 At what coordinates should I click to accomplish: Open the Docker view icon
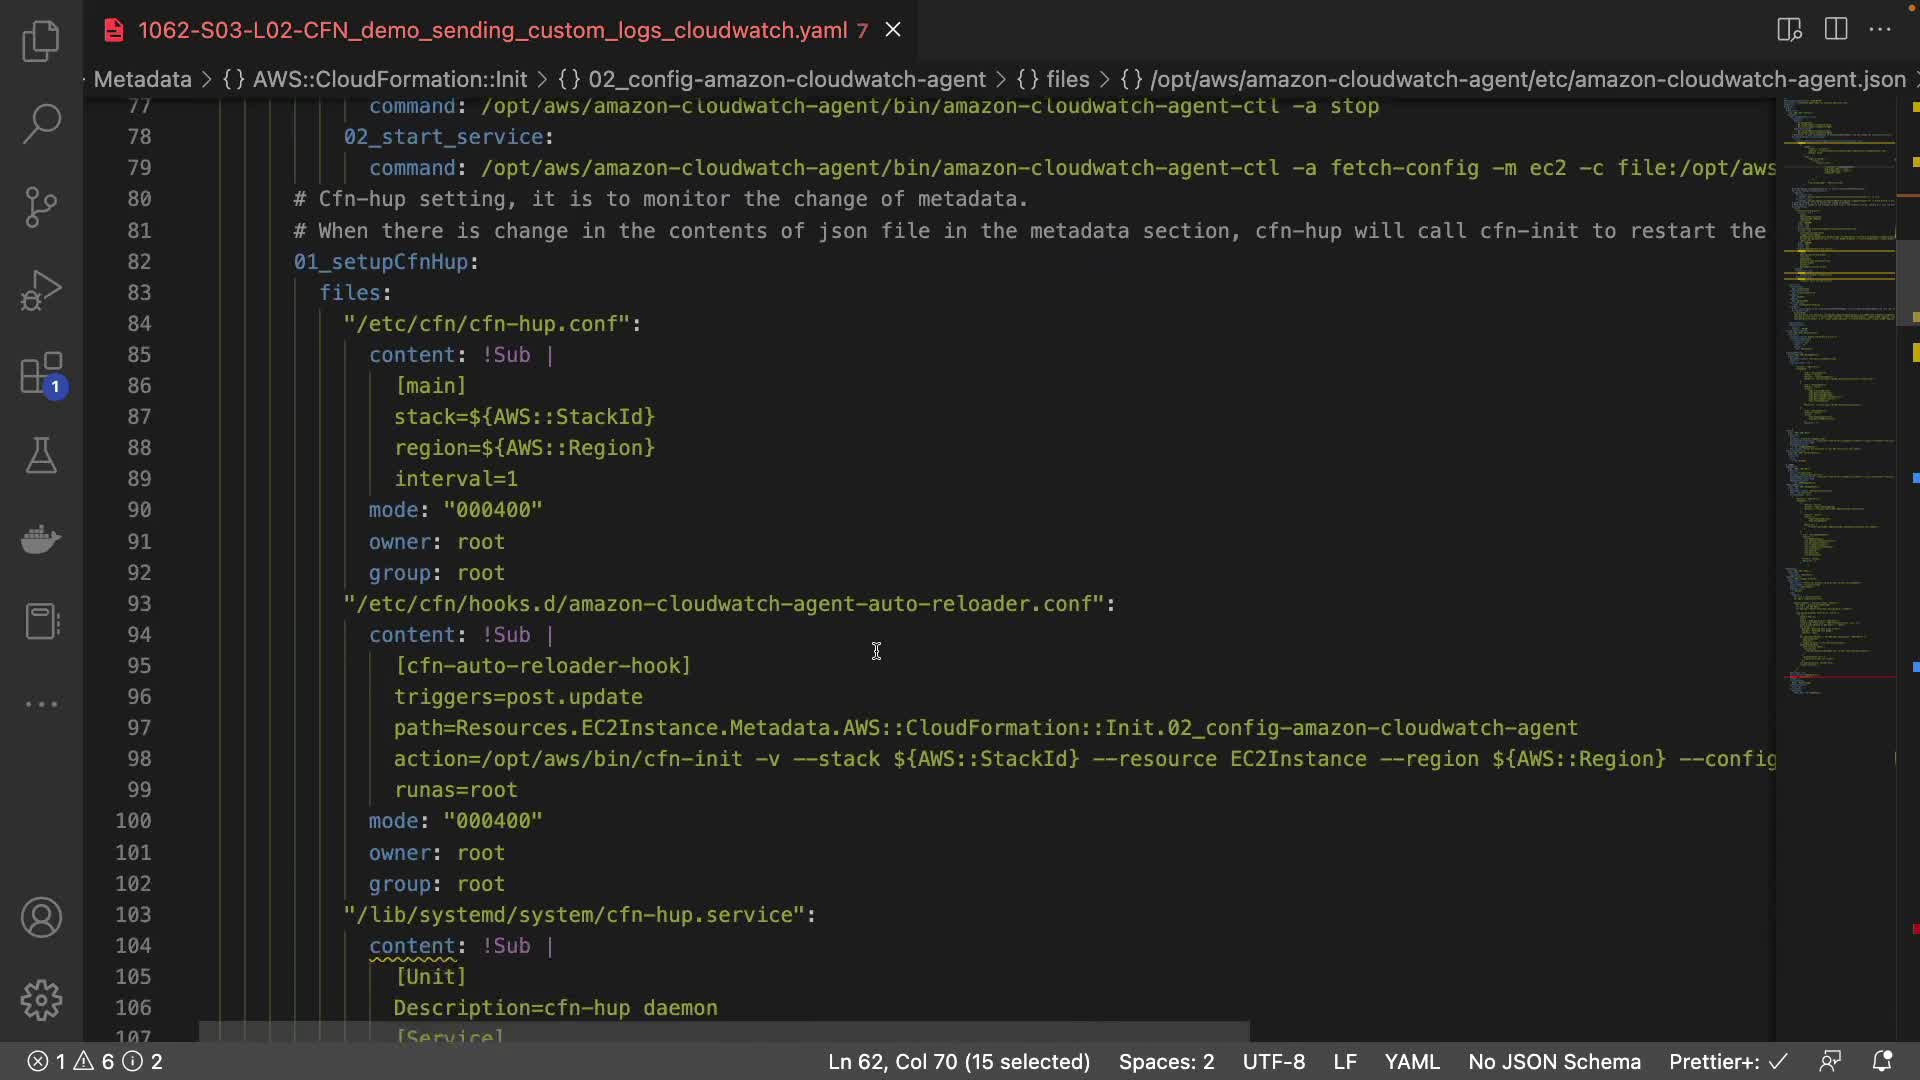41,539
